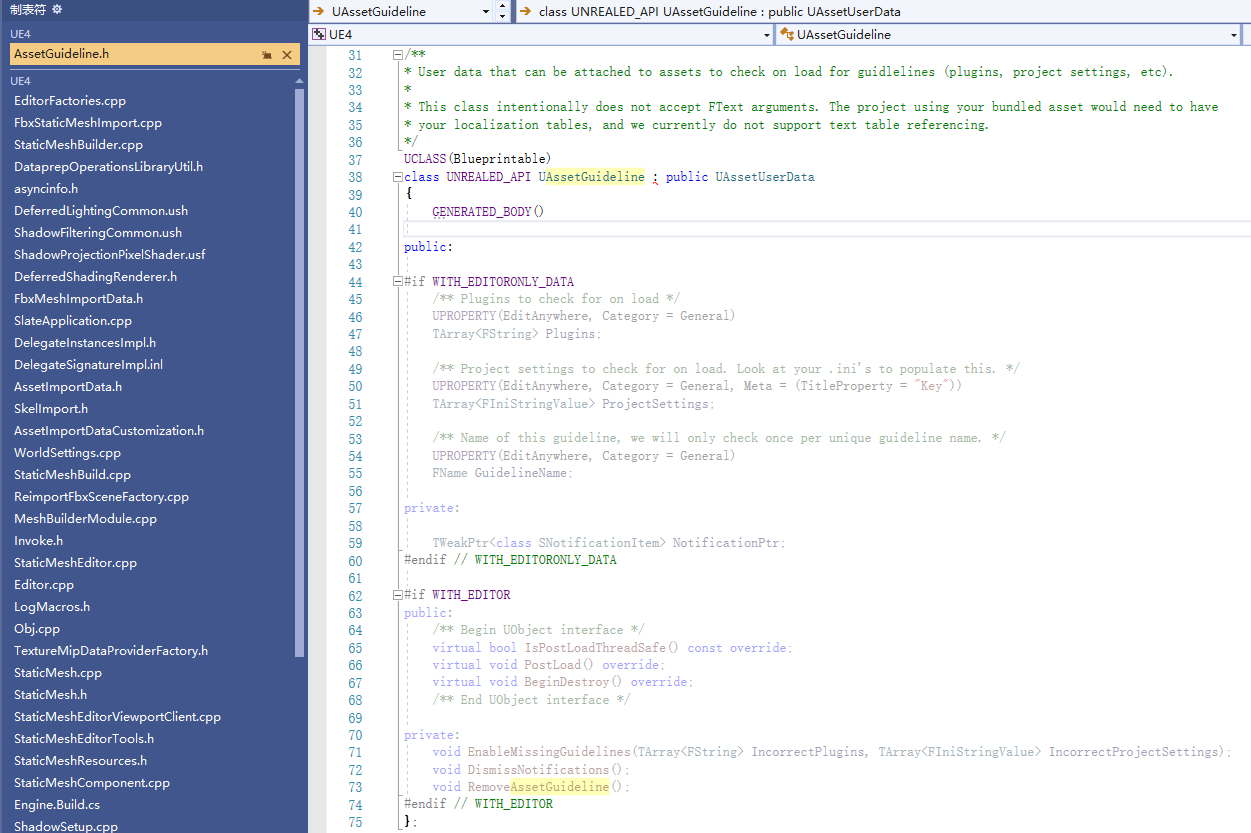
Task: Click the arrow icon before class UNREALED_API
Action: click(x=526, y=12)
